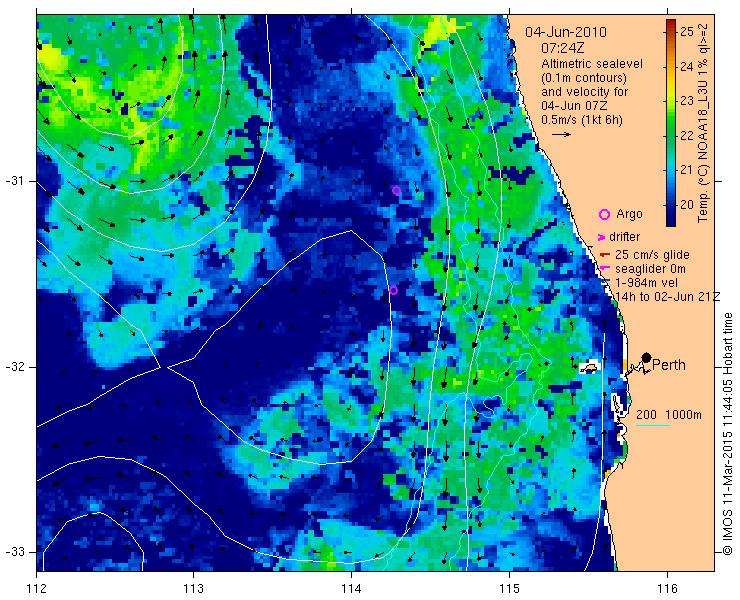Click the Perth black dot marker
This screenshot has width=740, height=600.
647,358
